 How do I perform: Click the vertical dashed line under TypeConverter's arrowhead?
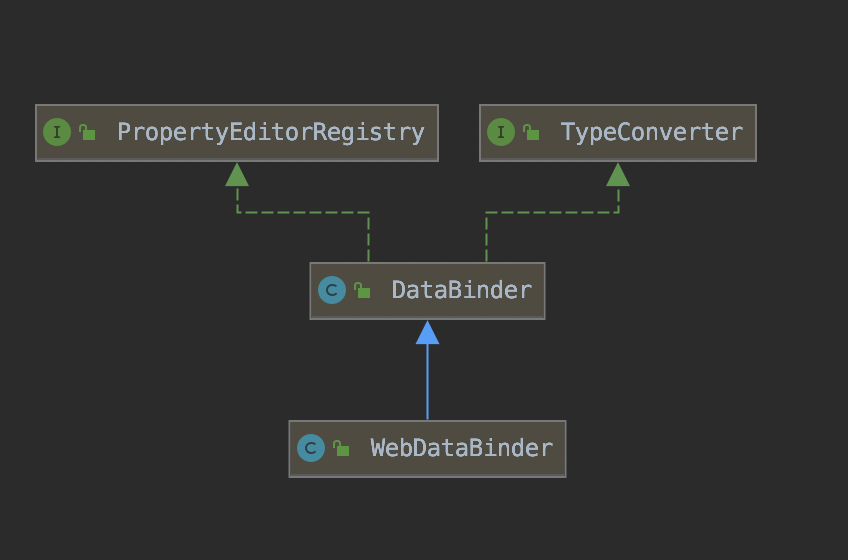(x=618, y=200)
